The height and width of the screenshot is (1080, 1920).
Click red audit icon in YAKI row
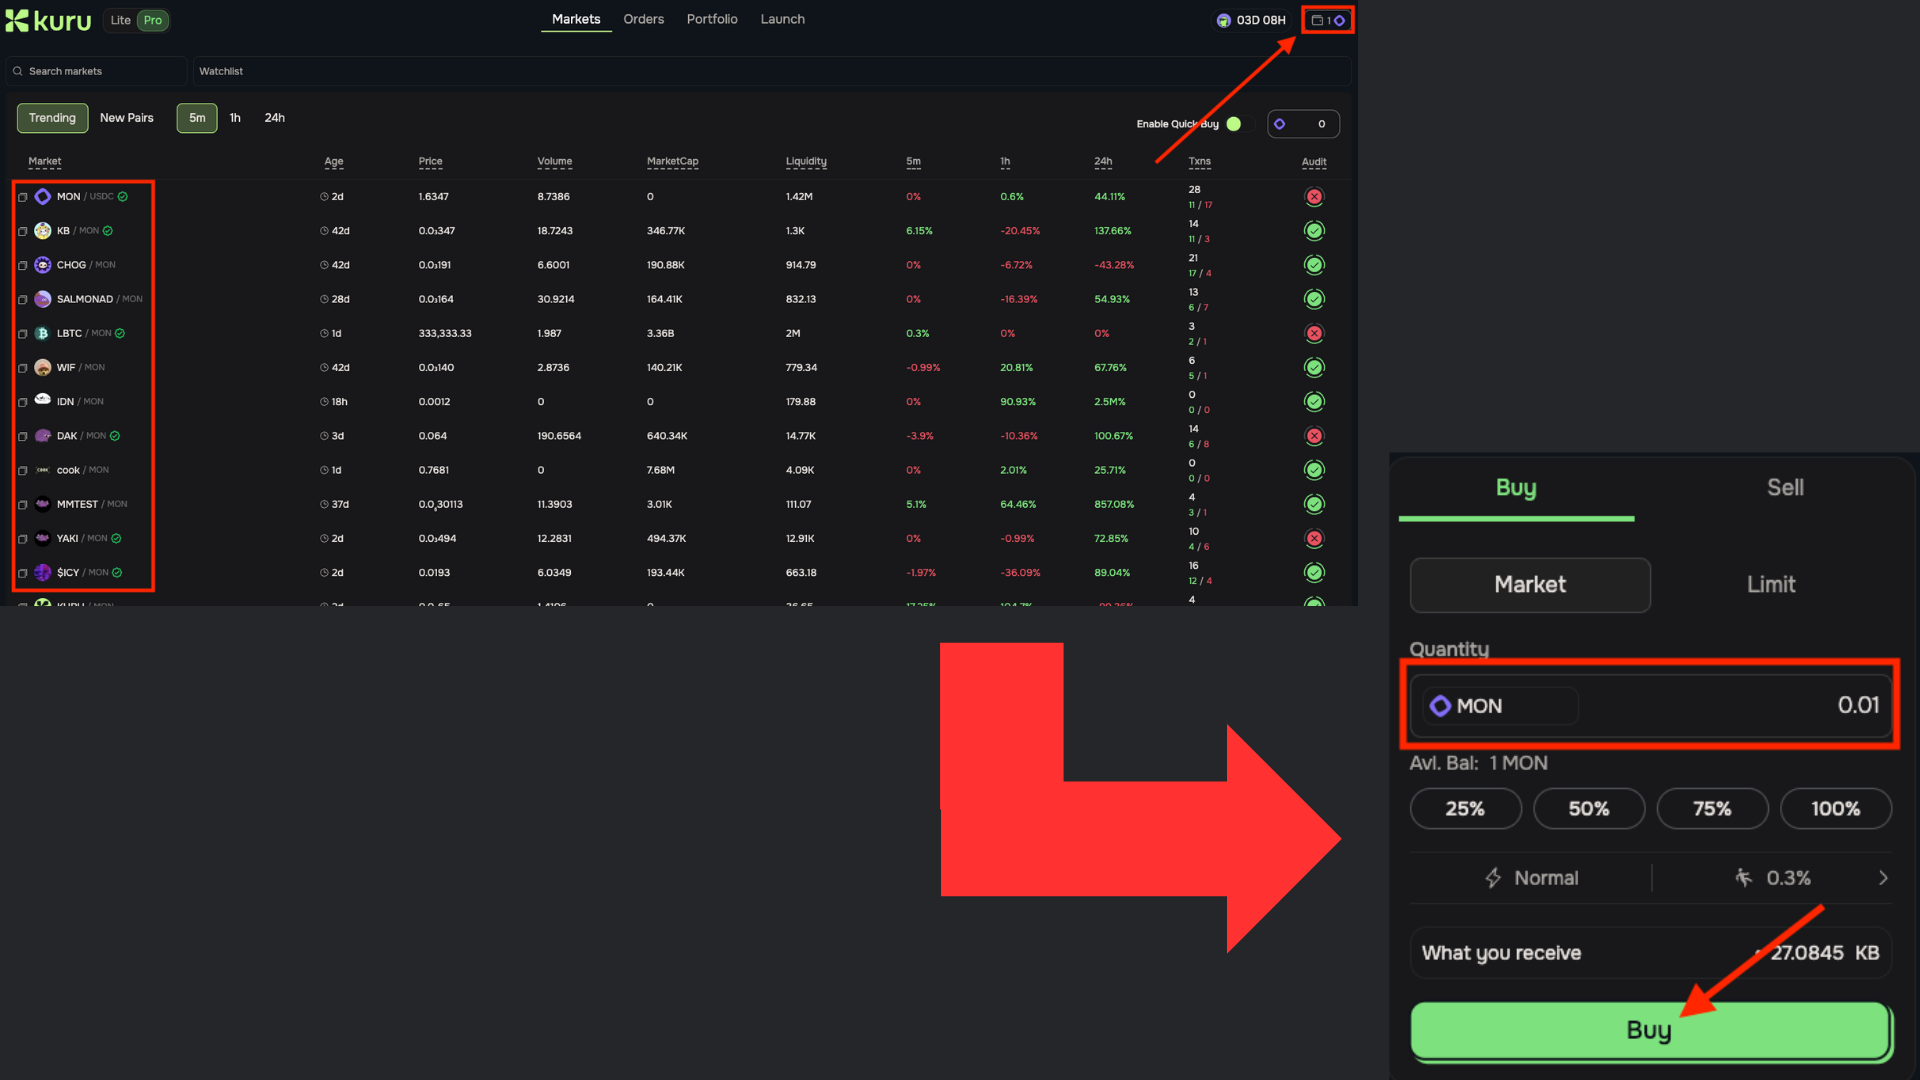tap(1314, 538)
